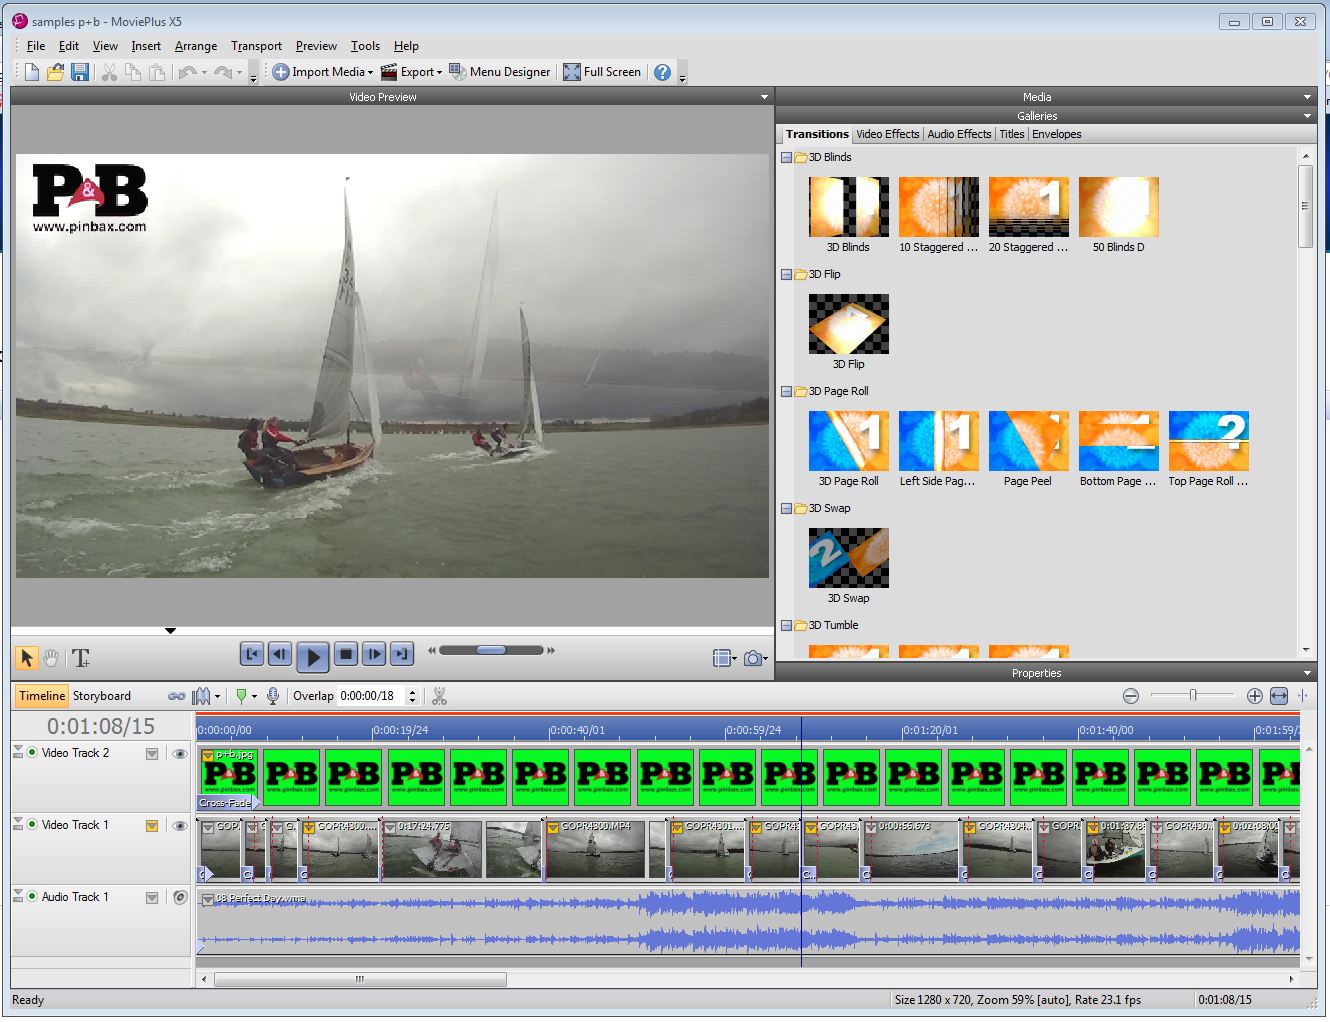Jump to the previous frame

tap(280, 654)
